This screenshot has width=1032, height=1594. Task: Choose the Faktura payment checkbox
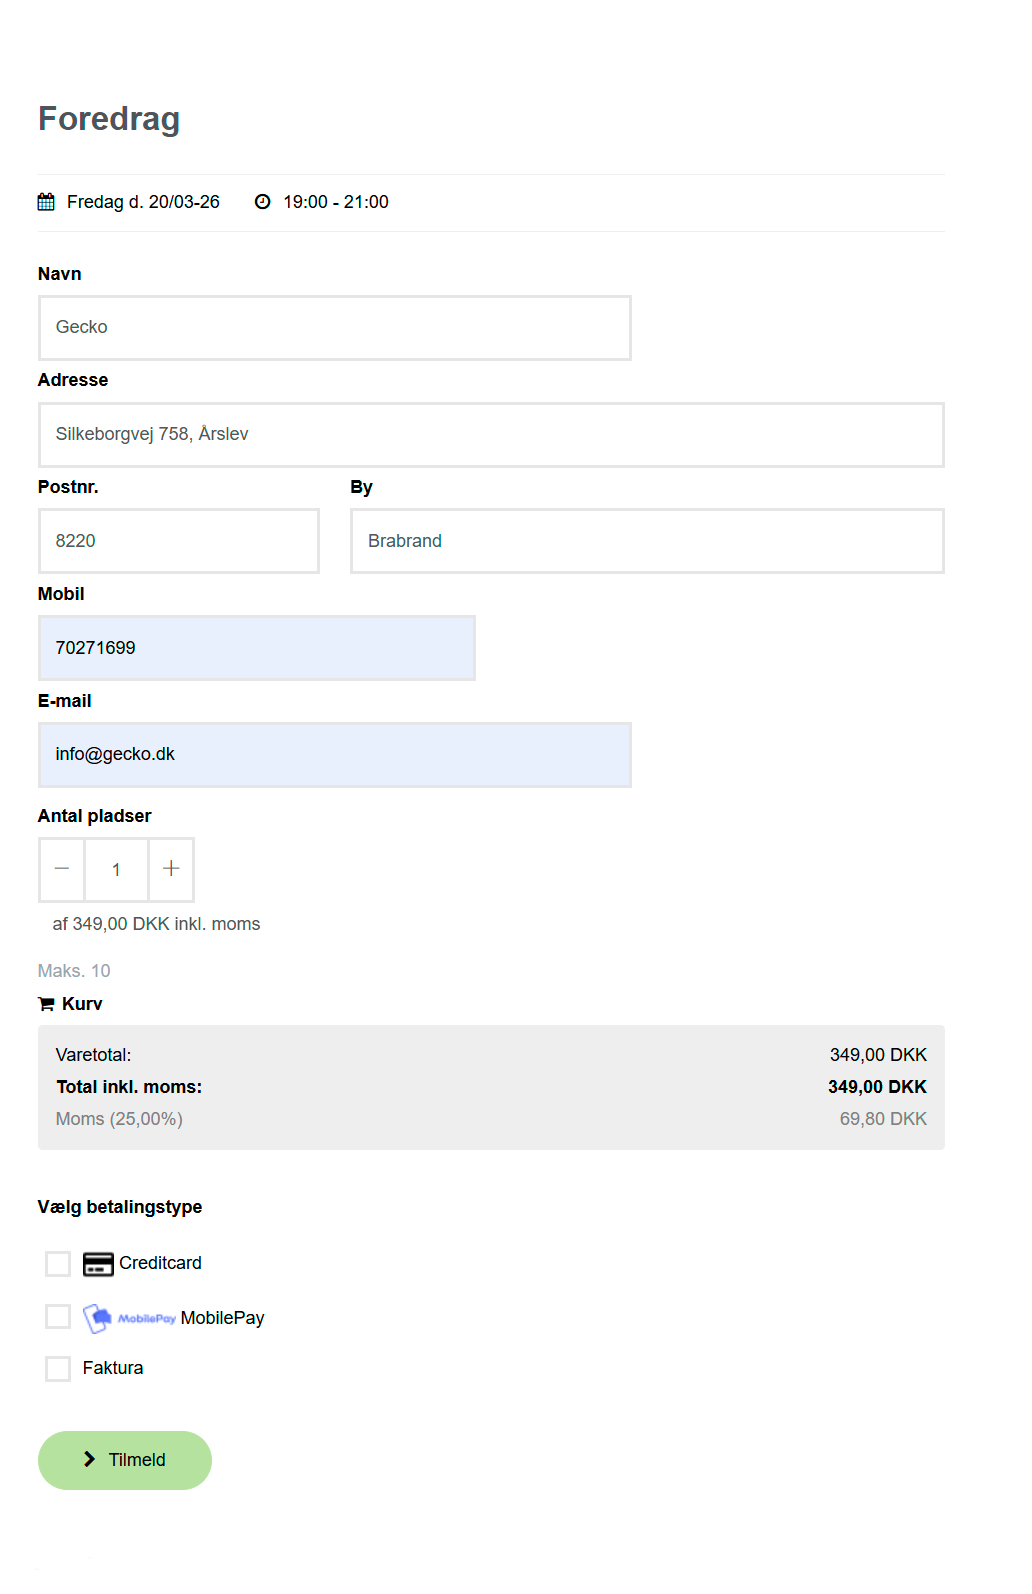pos(58,1368)
